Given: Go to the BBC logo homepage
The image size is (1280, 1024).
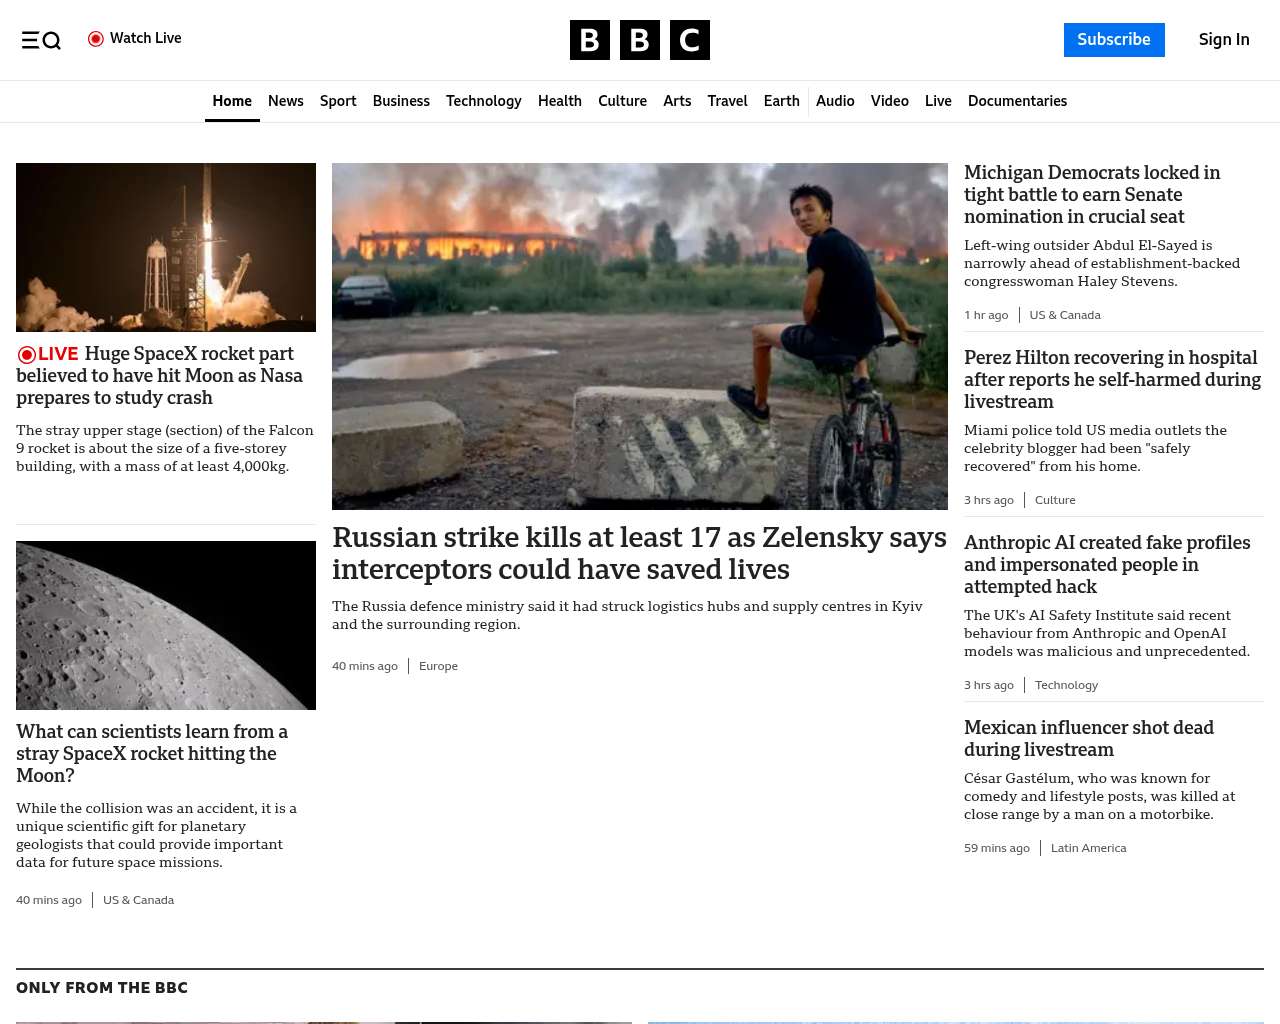Looking at the screenshot, I should click(x=640, y=40).
